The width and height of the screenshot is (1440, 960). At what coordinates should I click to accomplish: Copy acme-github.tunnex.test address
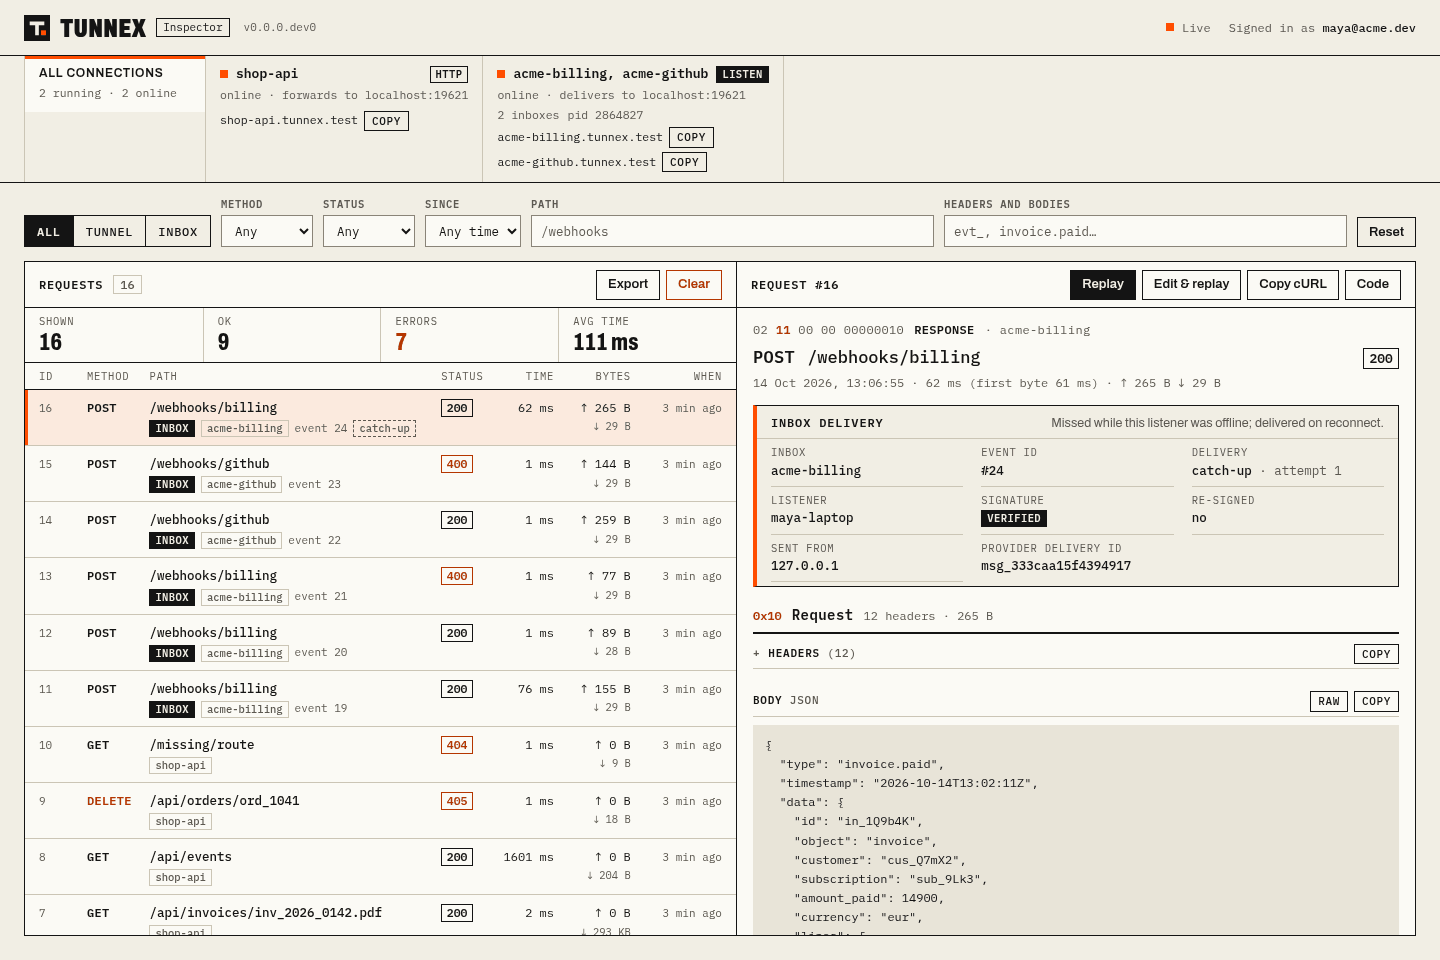coord(684,162)
